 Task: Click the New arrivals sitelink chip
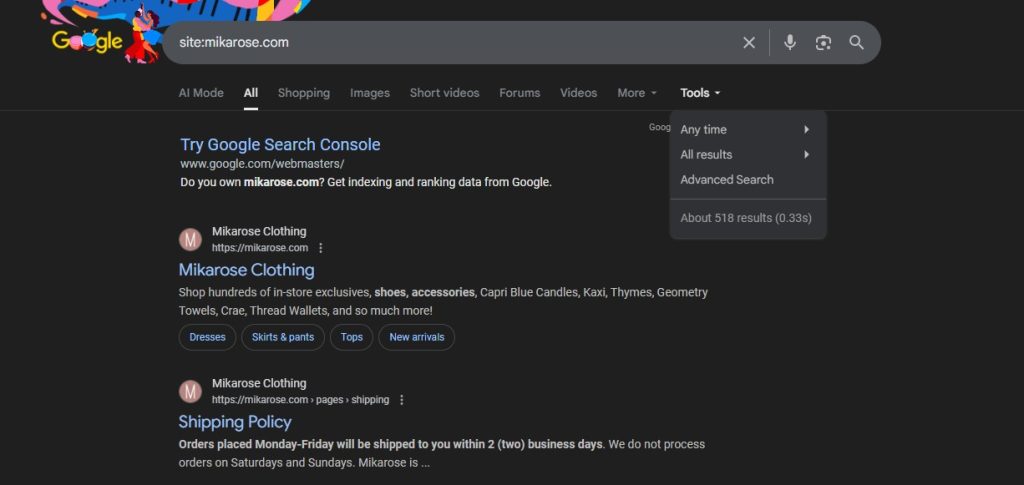tap(416, 337)
